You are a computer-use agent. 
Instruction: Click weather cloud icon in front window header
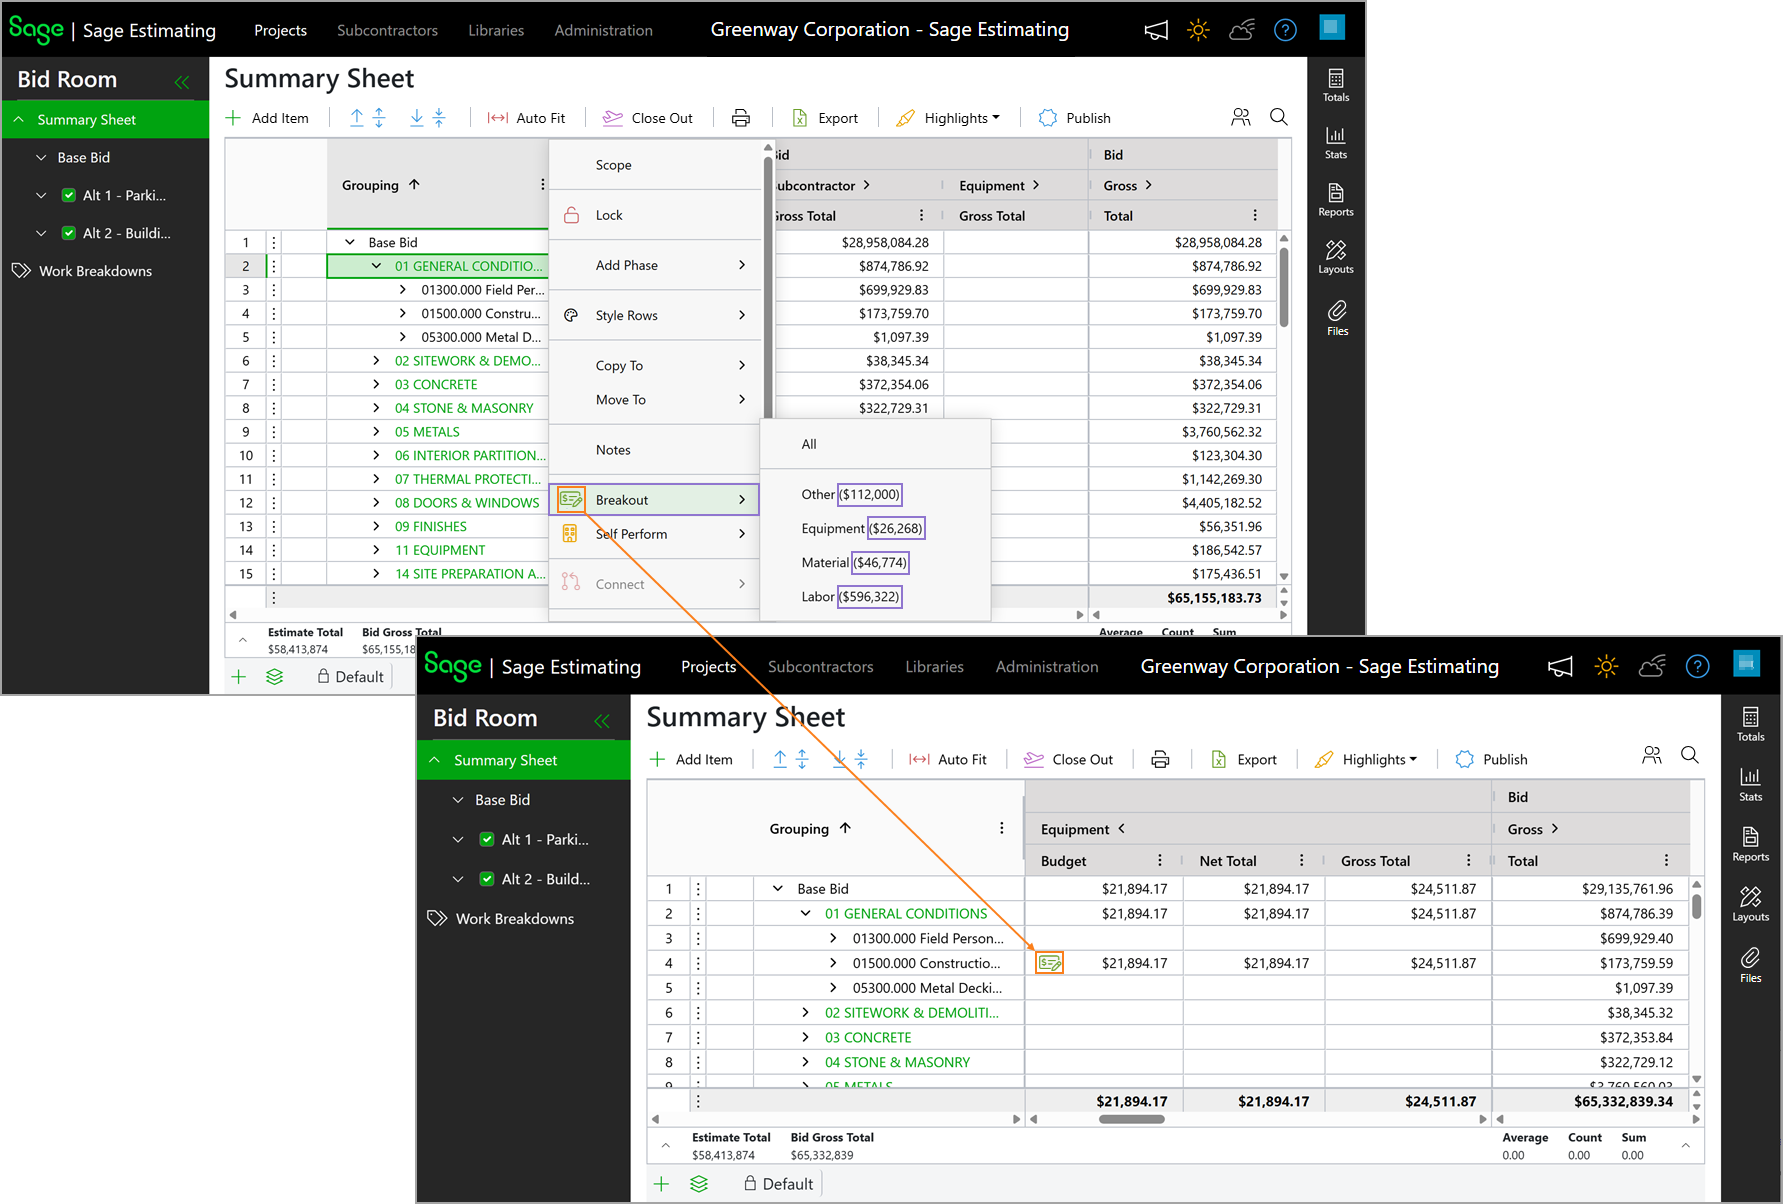(x=1652, y=666)
